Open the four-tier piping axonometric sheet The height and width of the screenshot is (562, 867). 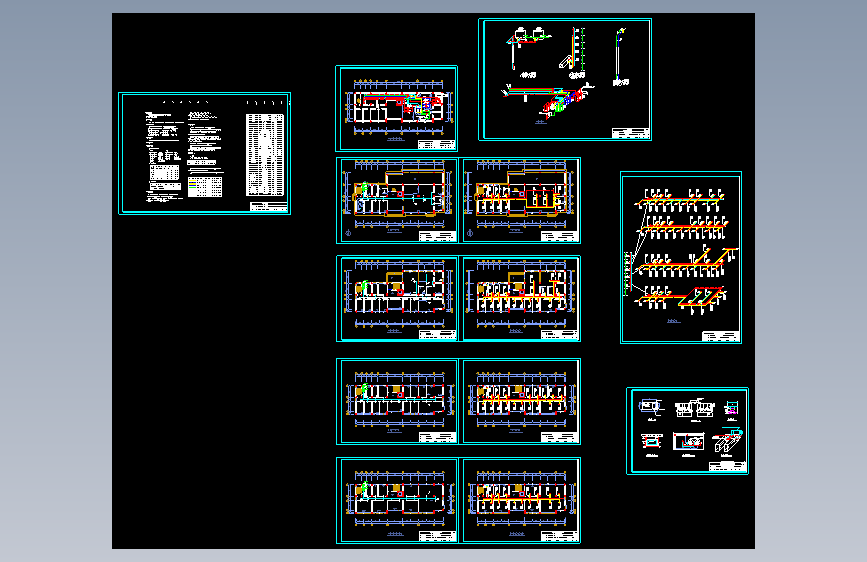(681, 257)
